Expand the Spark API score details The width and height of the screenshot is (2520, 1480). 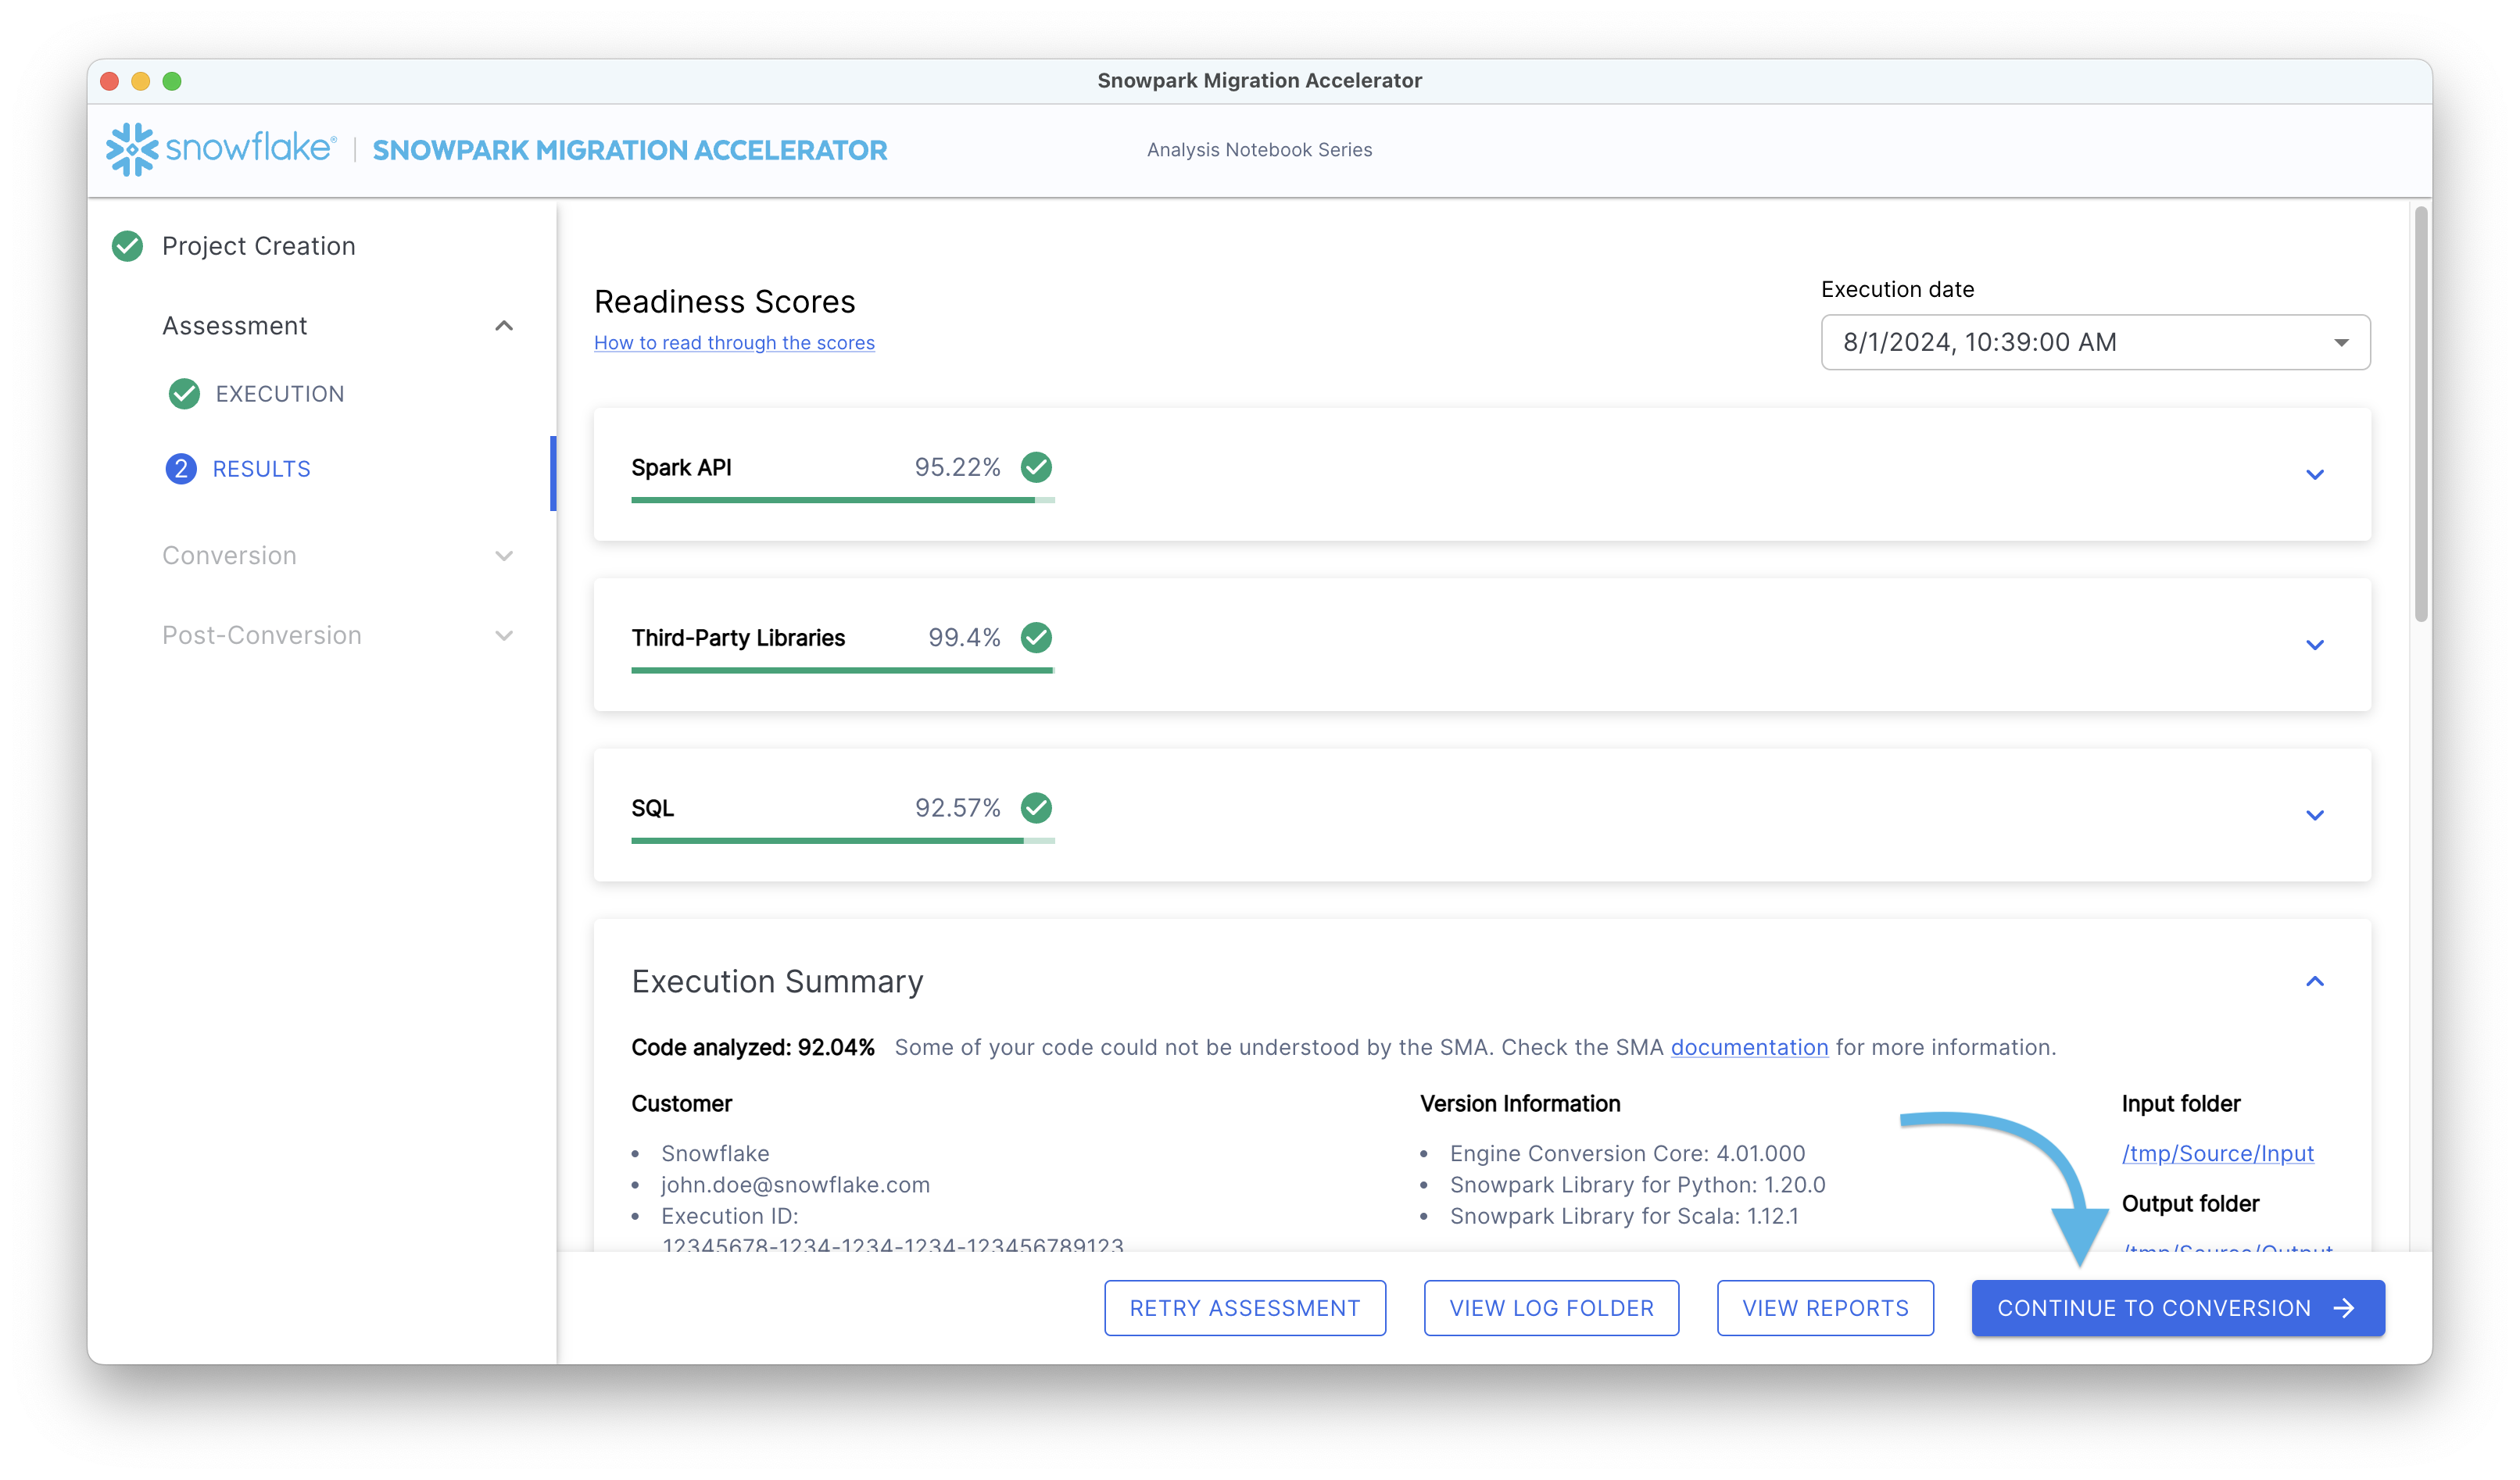pos(2314,474)
